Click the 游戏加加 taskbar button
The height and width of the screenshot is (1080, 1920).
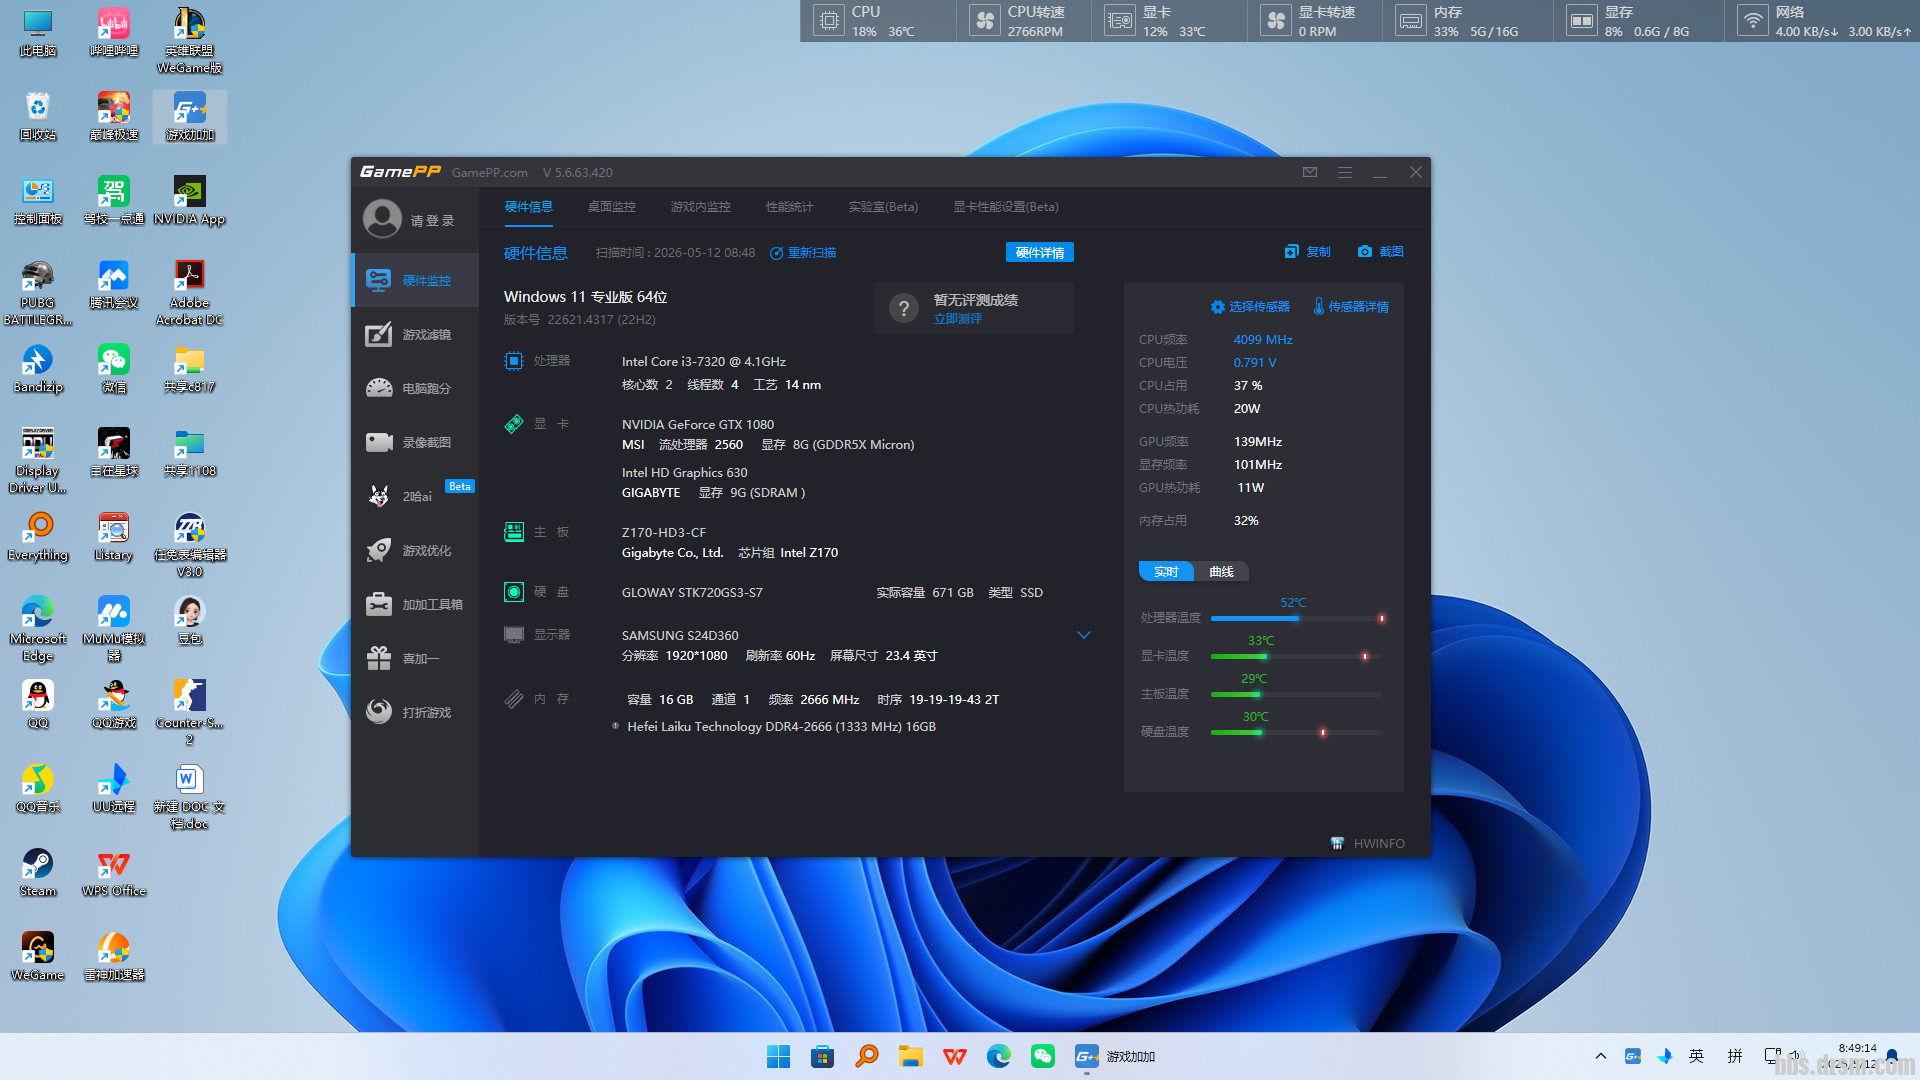pyautogui.click(x=1115, y=1056)
